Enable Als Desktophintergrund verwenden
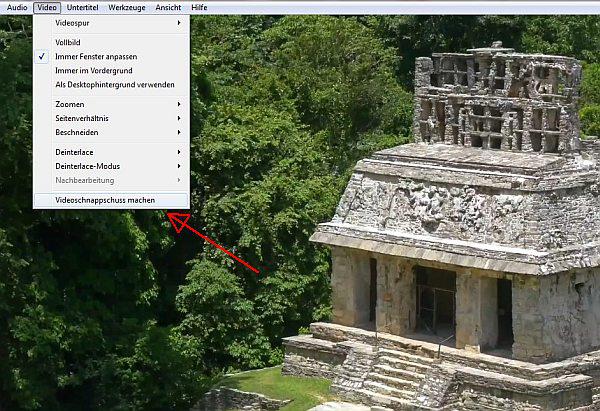600x411 pixels. (x=110, y=84)
